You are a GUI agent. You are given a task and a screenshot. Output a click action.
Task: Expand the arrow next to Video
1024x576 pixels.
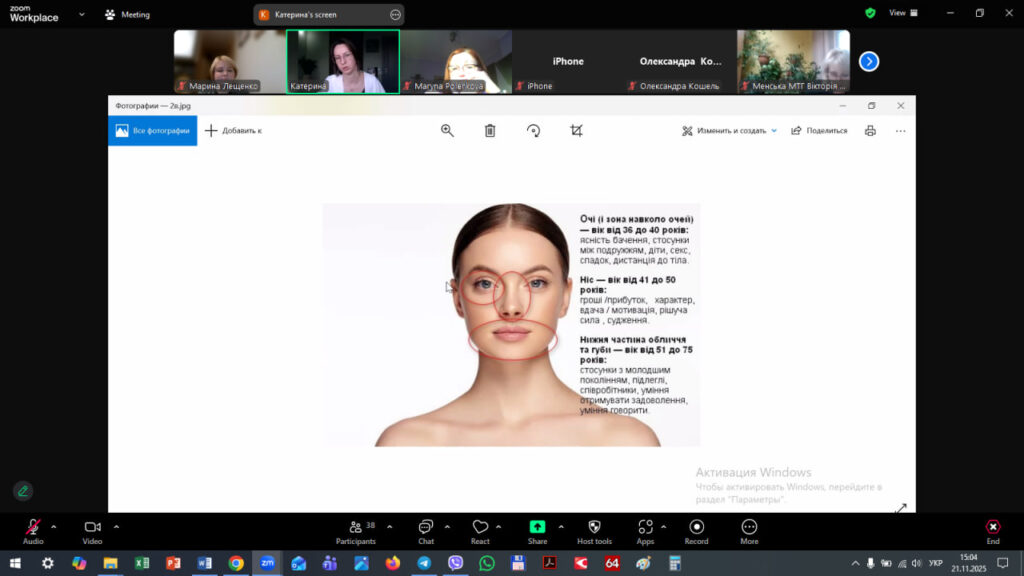[116, 526]
